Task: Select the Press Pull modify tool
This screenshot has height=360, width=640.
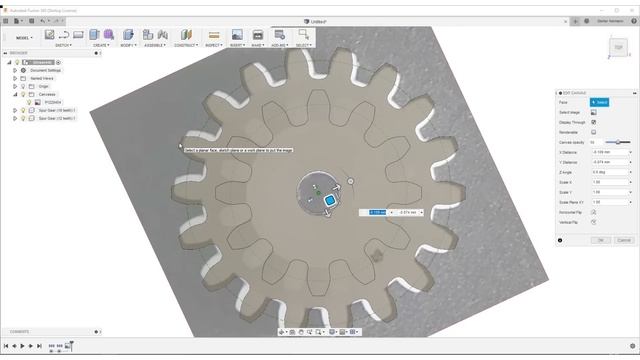Action: [128, 35]
